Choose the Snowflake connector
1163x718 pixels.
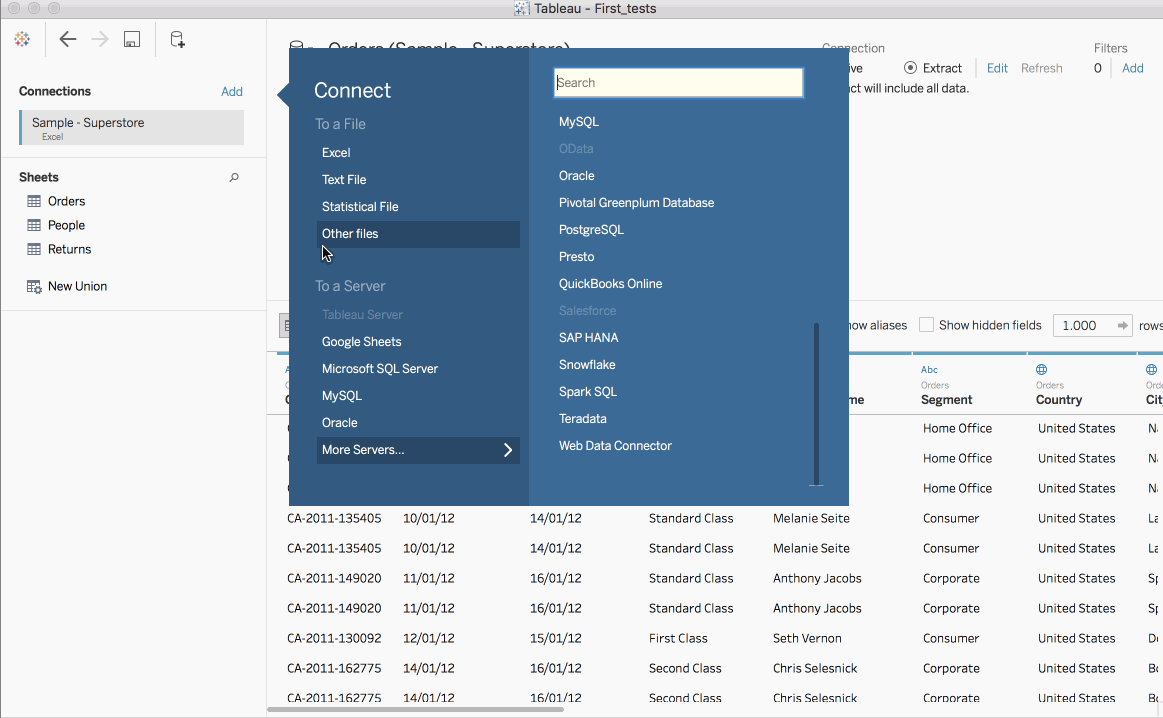tap(587, 365)
